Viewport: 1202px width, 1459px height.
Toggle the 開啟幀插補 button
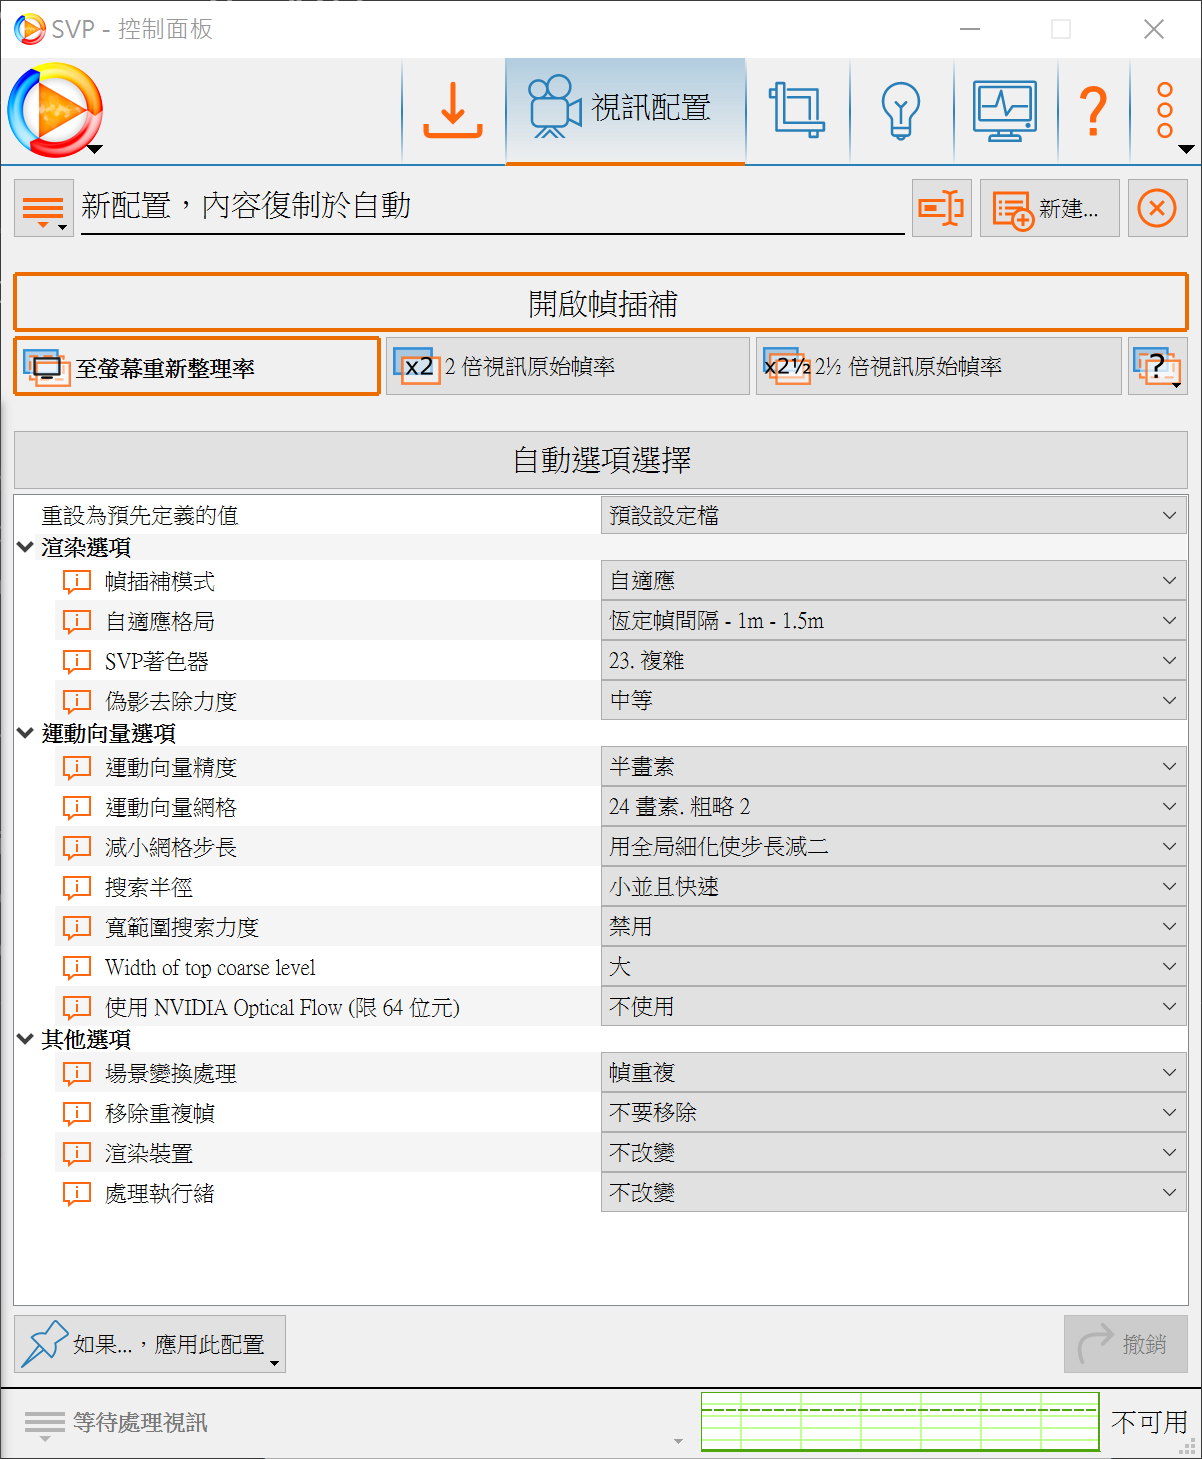point(601,302)
